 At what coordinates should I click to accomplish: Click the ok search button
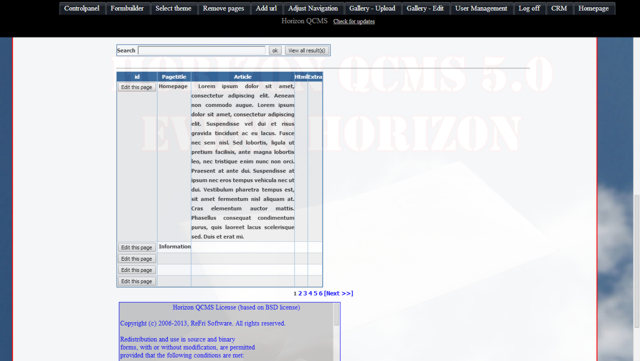tap(275, 50)
